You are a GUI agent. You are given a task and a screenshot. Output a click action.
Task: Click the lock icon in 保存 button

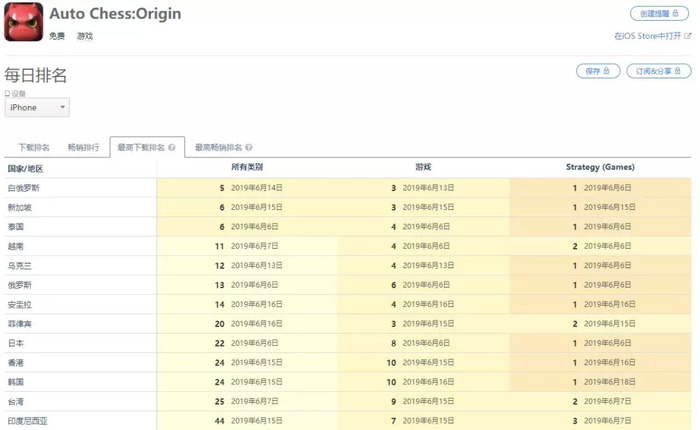tap(606, 71)
